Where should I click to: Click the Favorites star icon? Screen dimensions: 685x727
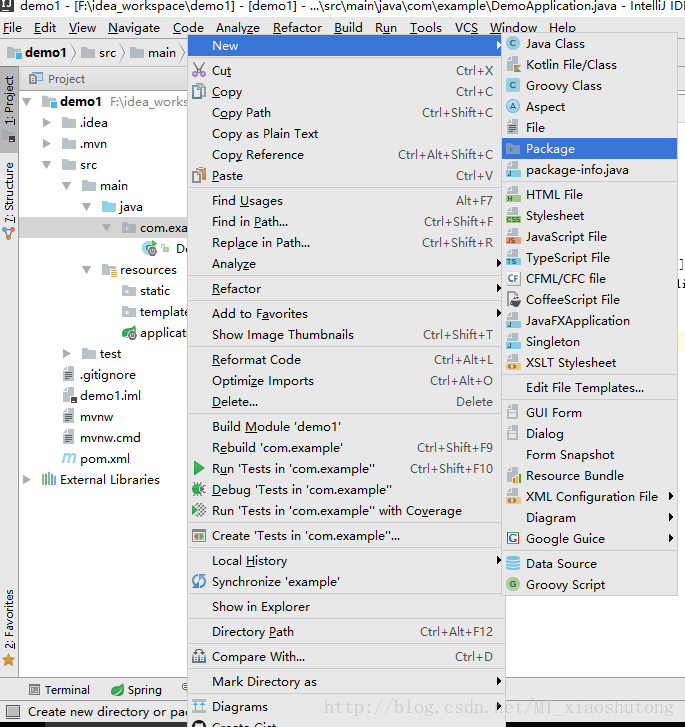point(9,660)
